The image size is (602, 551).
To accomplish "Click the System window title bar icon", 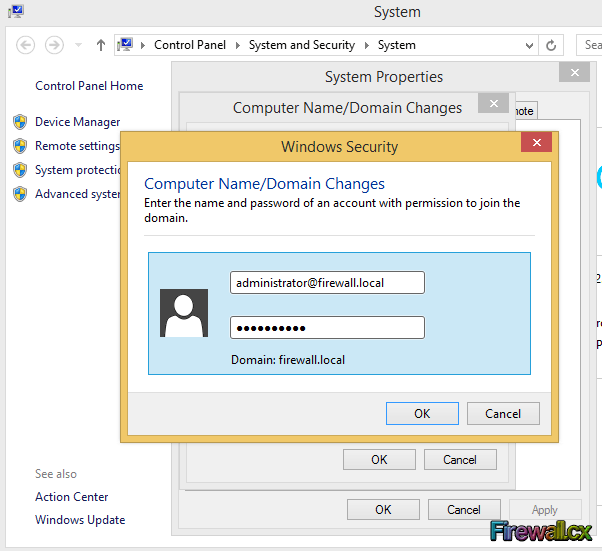I will click(16, 12).
